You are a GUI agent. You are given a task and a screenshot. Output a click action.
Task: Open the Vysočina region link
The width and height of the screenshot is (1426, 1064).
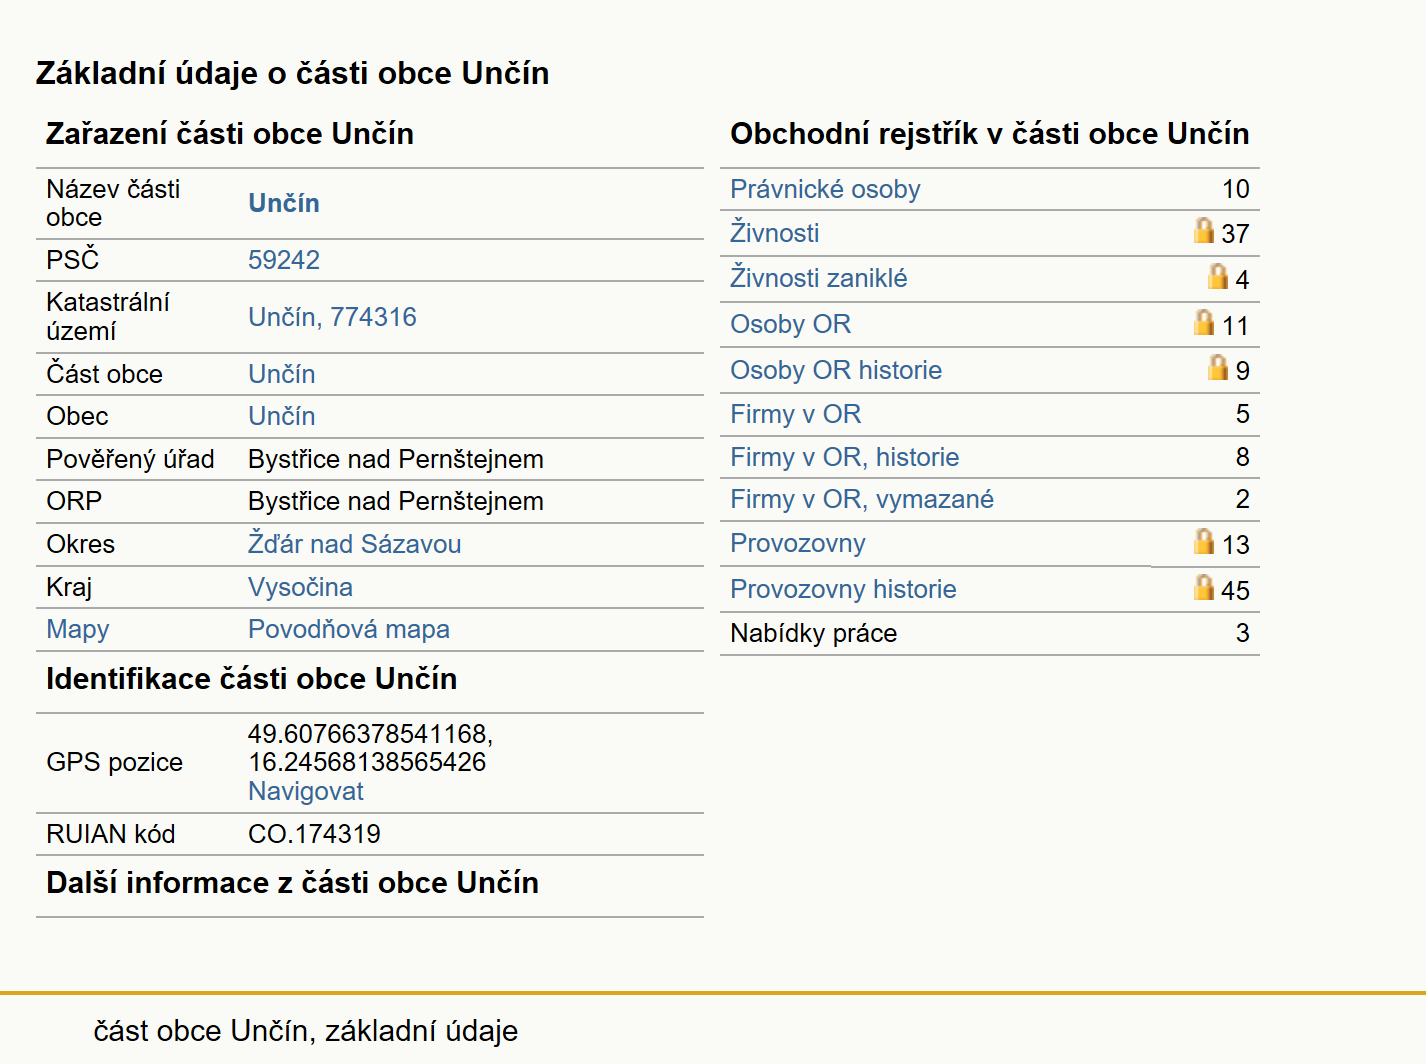point(300,587)
